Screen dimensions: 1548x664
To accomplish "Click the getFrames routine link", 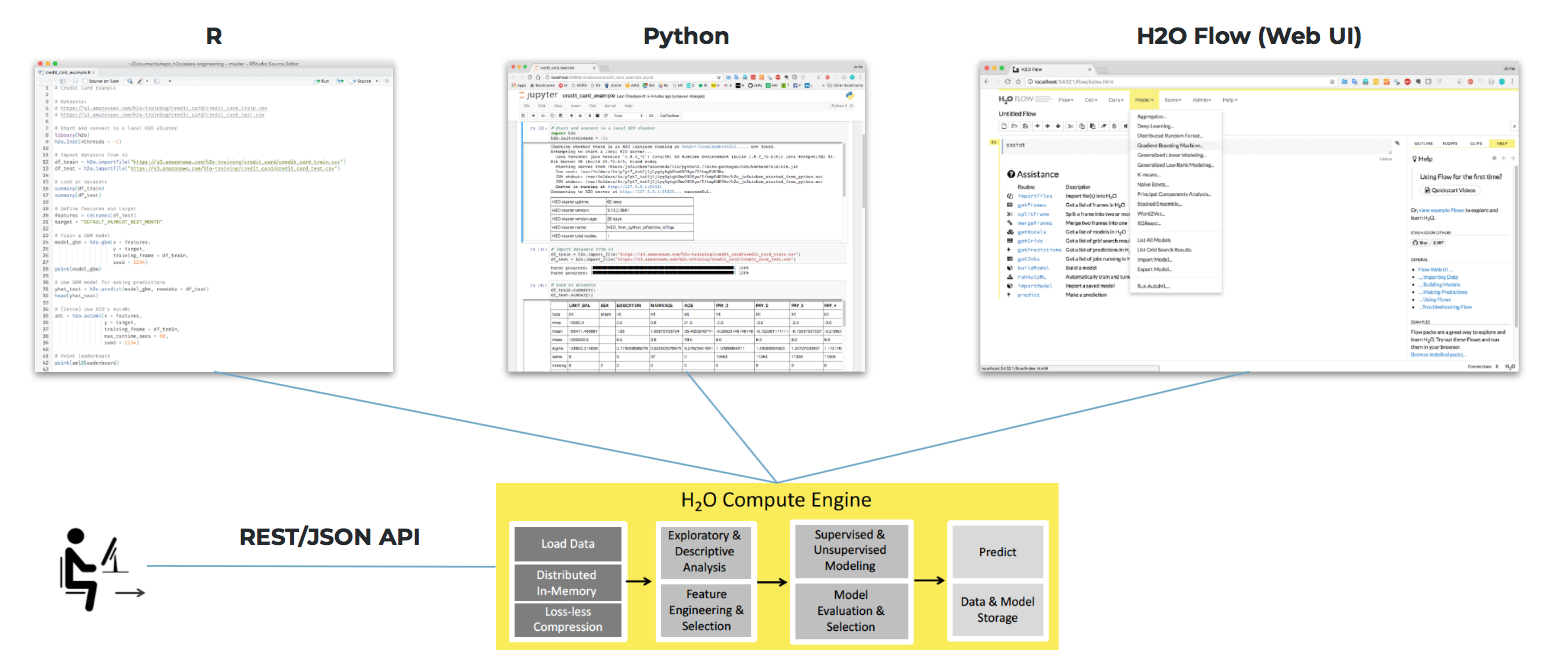I will [1032, 205].
